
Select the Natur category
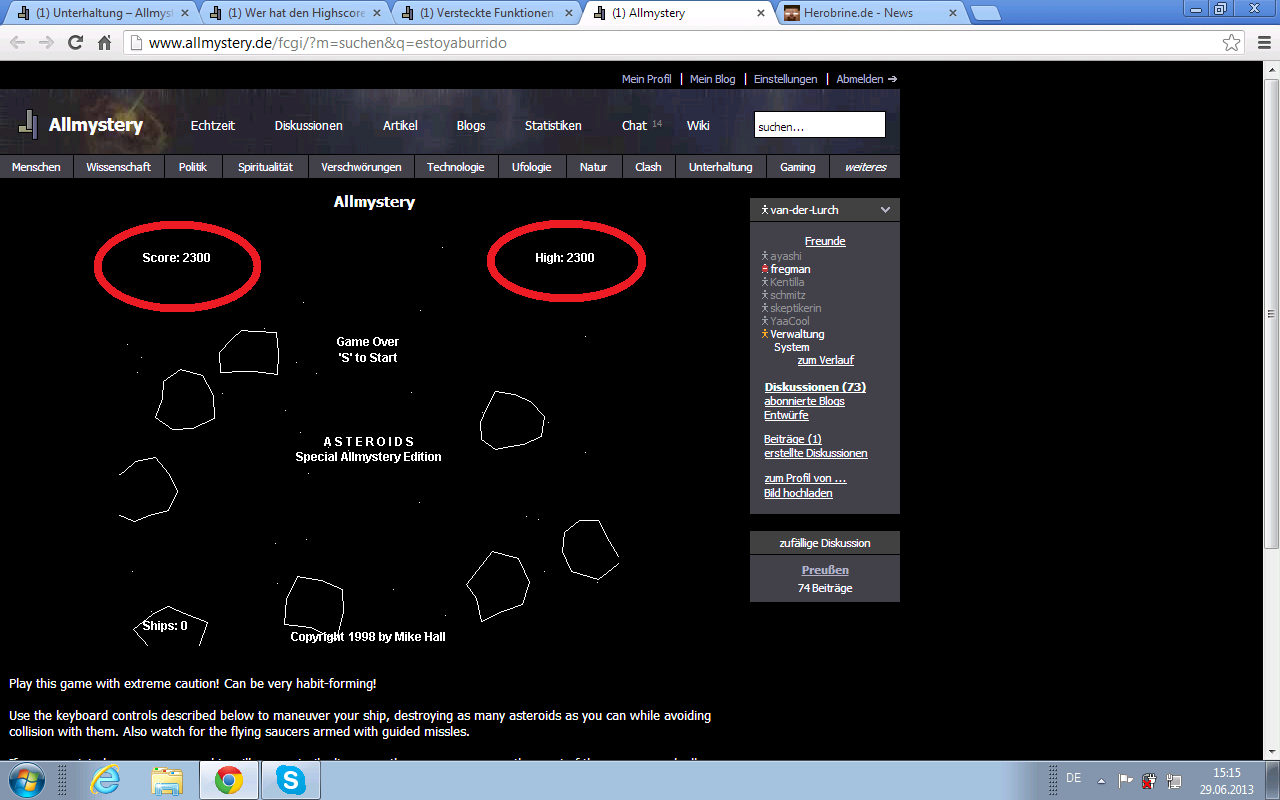coord(594,167)
